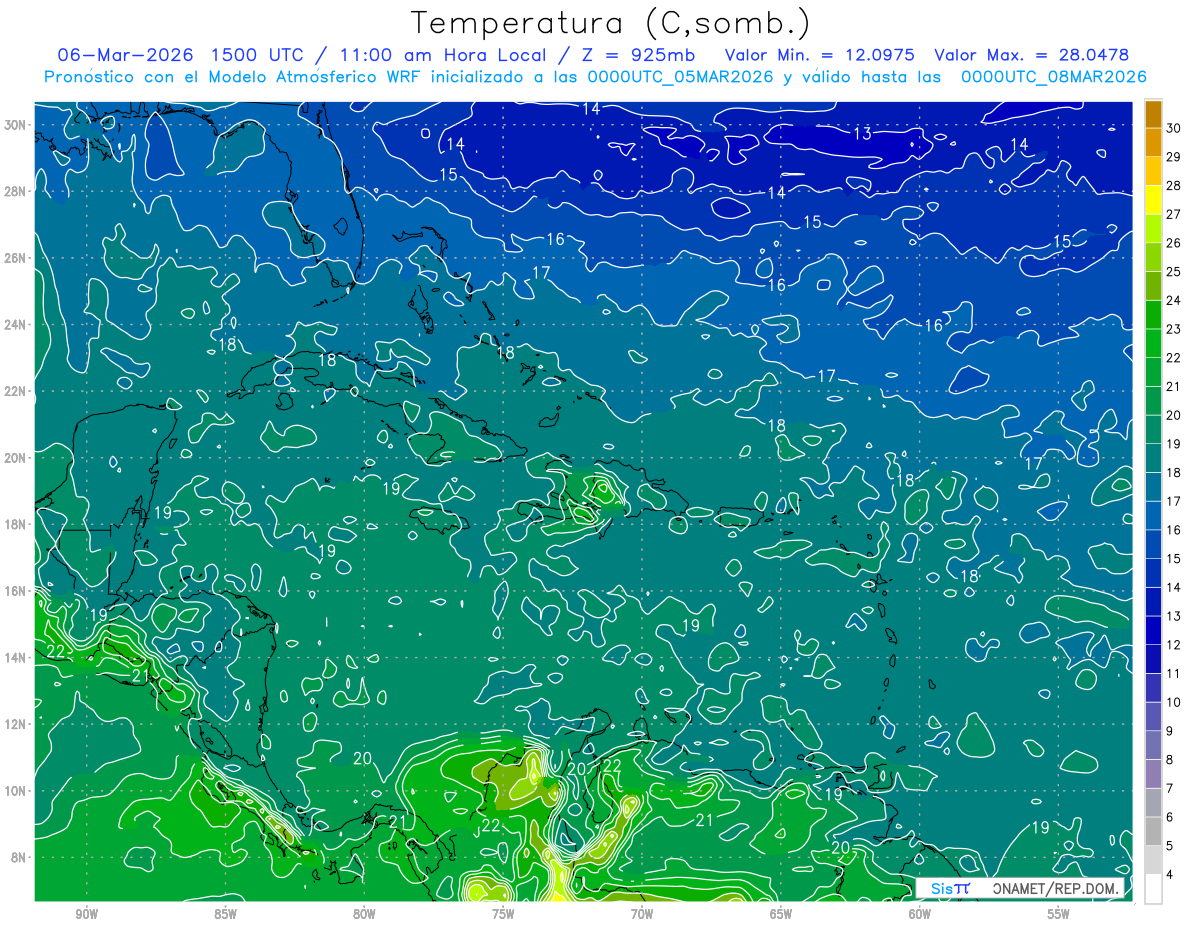Screen dimensions: 1200x927
Task: Click the legend value '30'
Action: (x=1174, y=128)
